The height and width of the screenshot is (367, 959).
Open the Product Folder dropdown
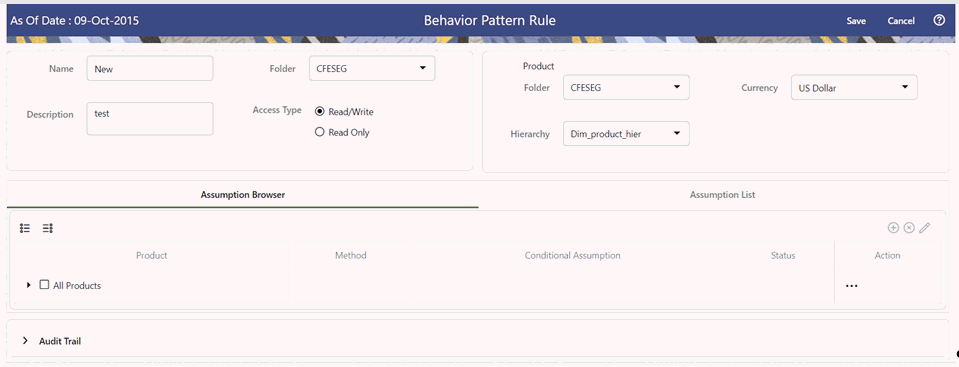pos(626,87)
